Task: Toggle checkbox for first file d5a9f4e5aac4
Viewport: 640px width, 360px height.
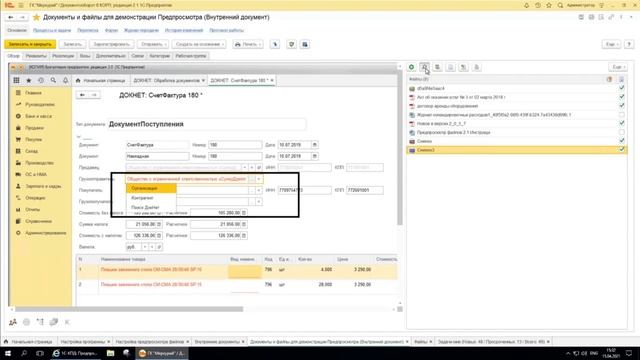Action: point(621,88)
